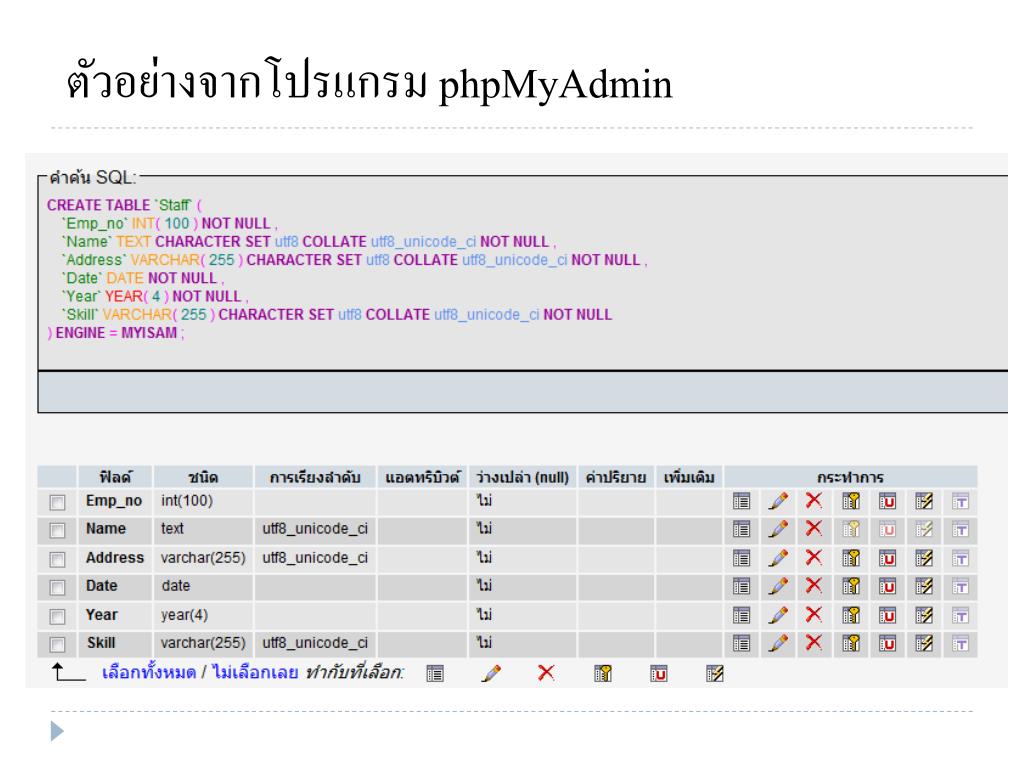This screenshot has width=1024, height=768.
Task: Click the browse values icon for Date
Action: point(741,586)
